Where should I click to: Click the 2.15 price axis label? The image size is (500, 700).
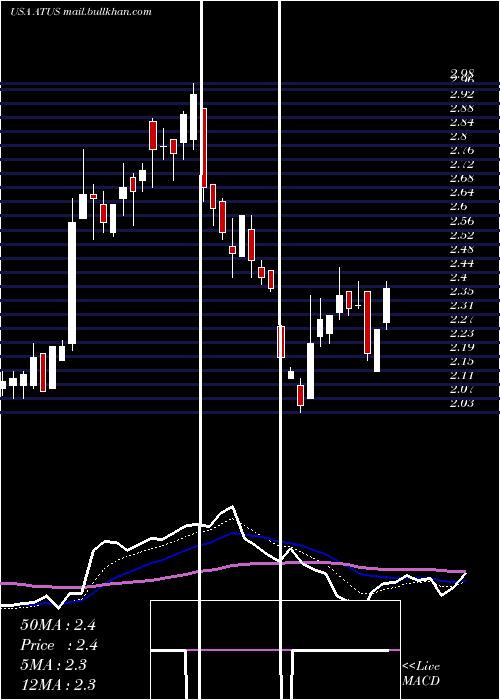(462, 361)
